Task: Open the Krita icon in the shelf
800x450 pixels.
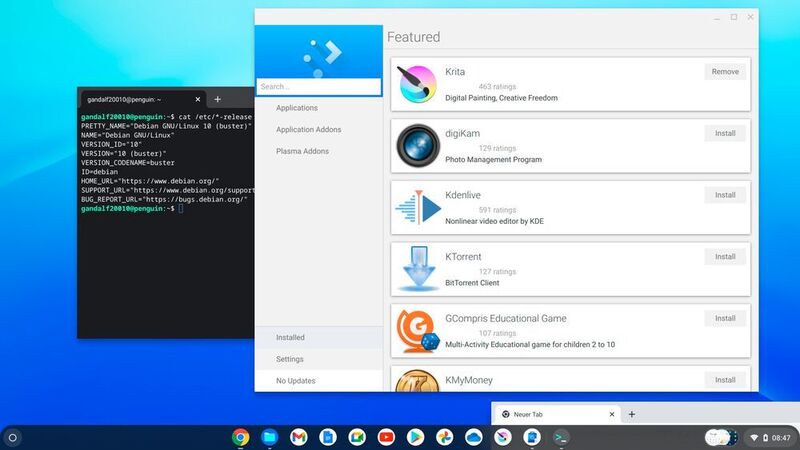Action: [503, 437]
